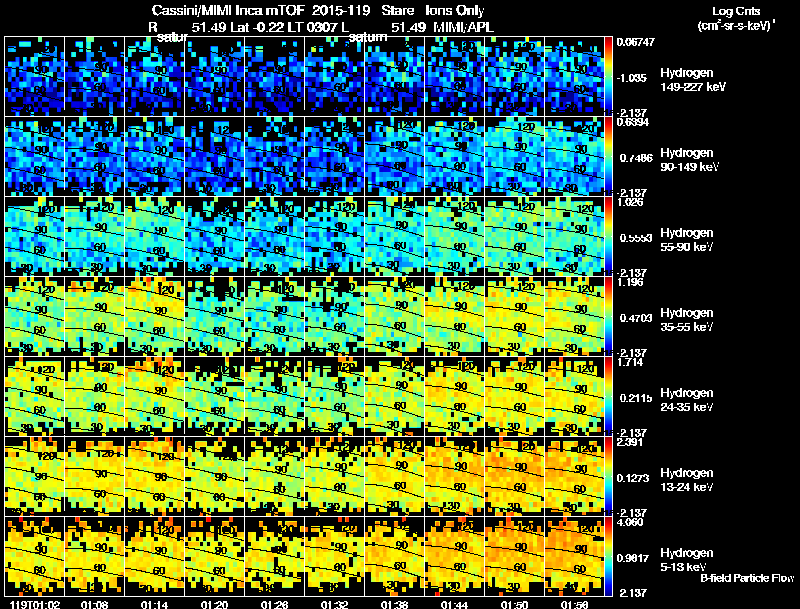Select the 'Hydrogen 5-13 keV' row label
800x609 pixels.
click(x=687, y=560)
